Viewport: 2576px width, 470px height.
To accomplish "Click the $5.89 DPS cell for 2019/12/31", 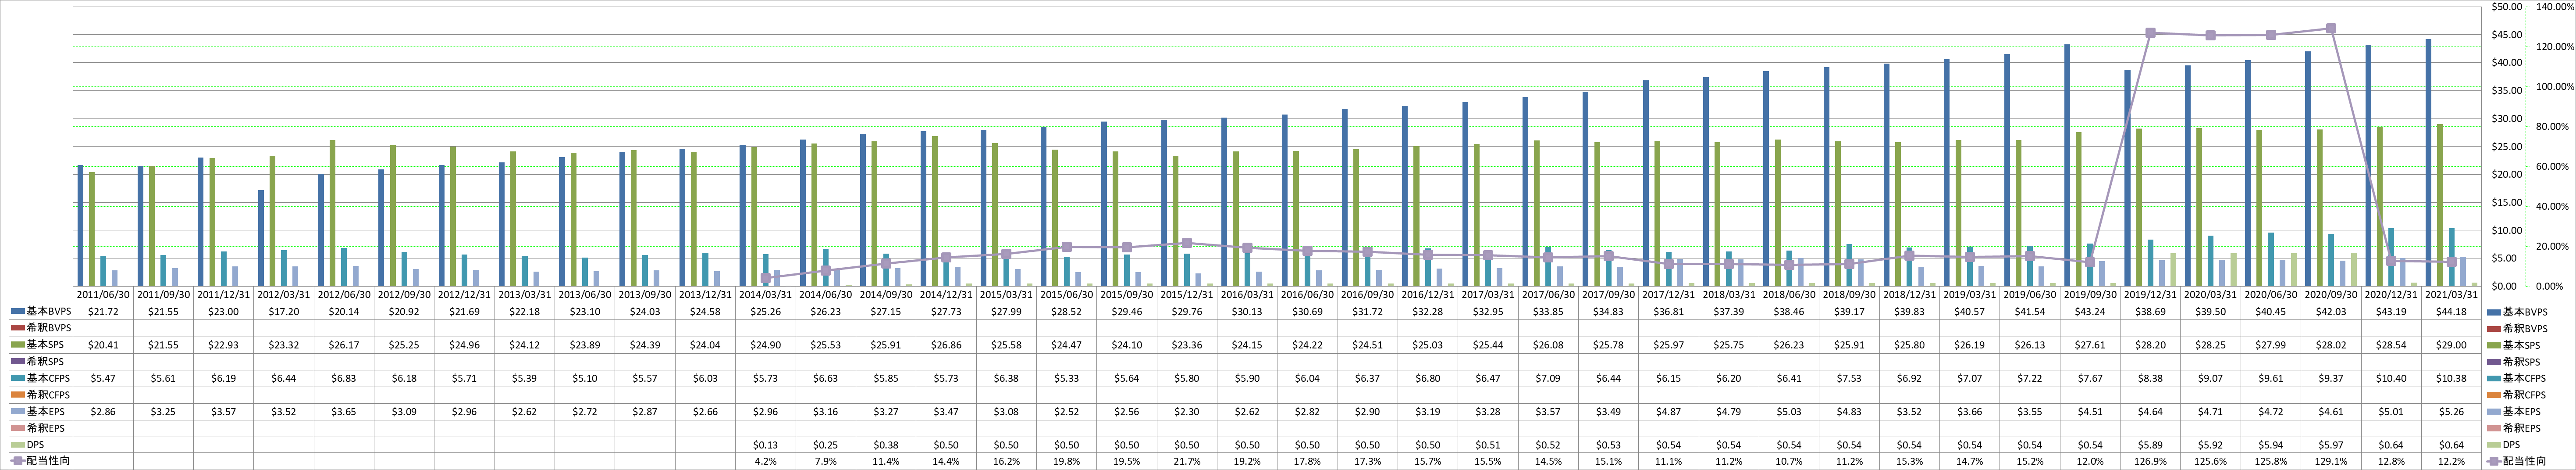I will pos(2150,444).
